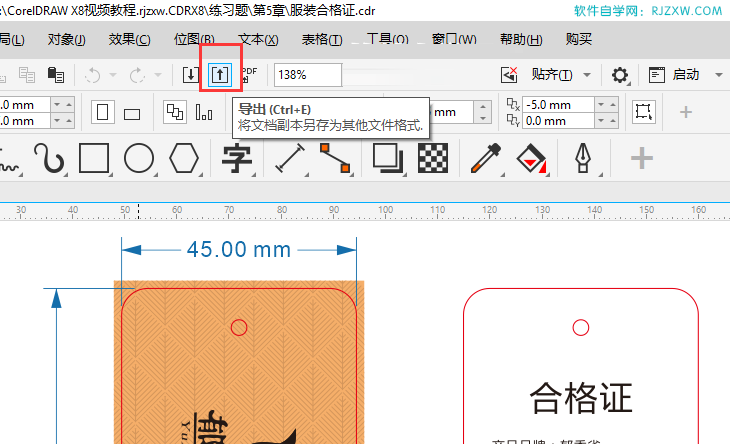Expand the page height dropdown arrow
Screen dimensions: 730x444
57,121
